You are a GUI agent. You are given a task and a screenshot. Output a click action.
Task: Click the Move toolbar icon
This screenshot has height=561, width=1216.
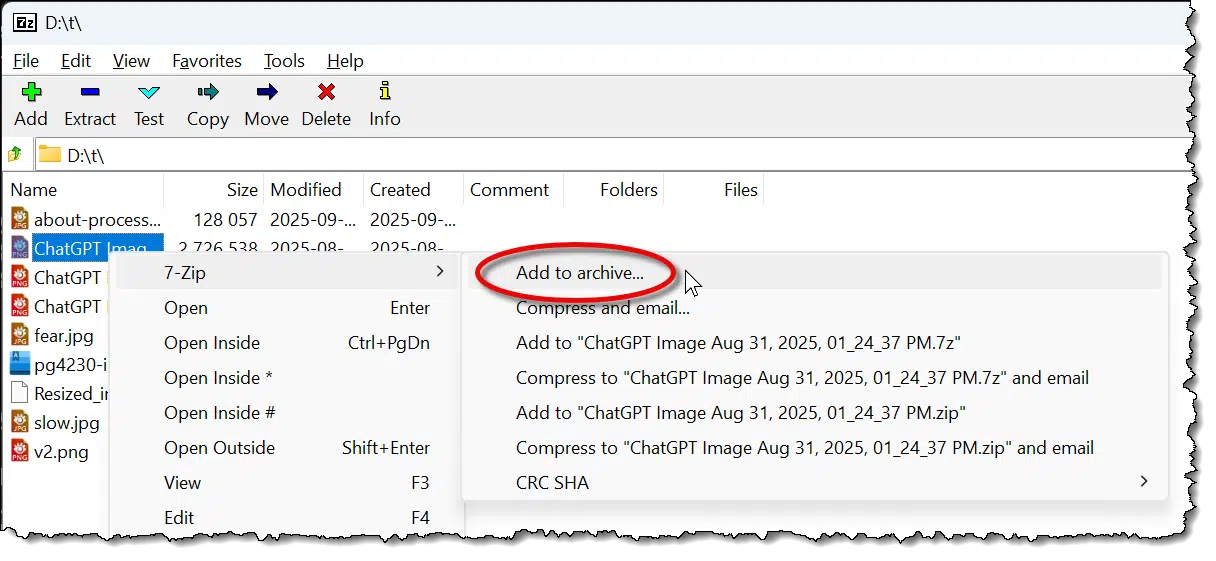point(266,93)
